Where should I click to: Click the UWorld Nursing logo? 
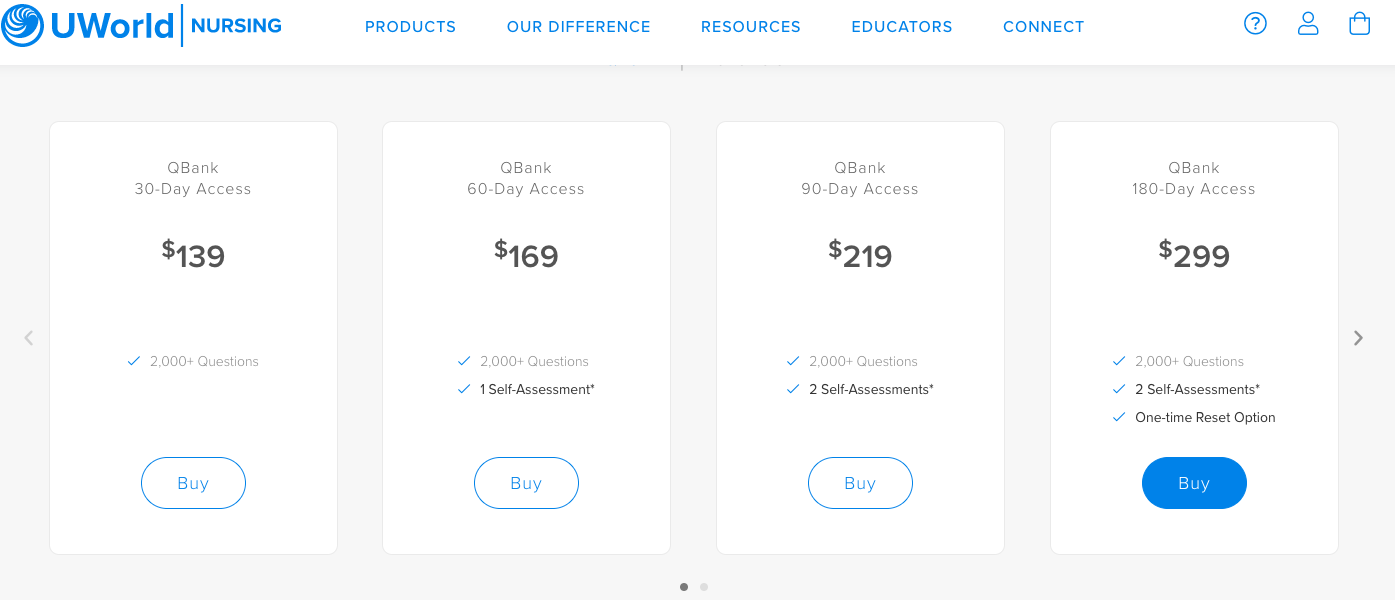(140, 24)
